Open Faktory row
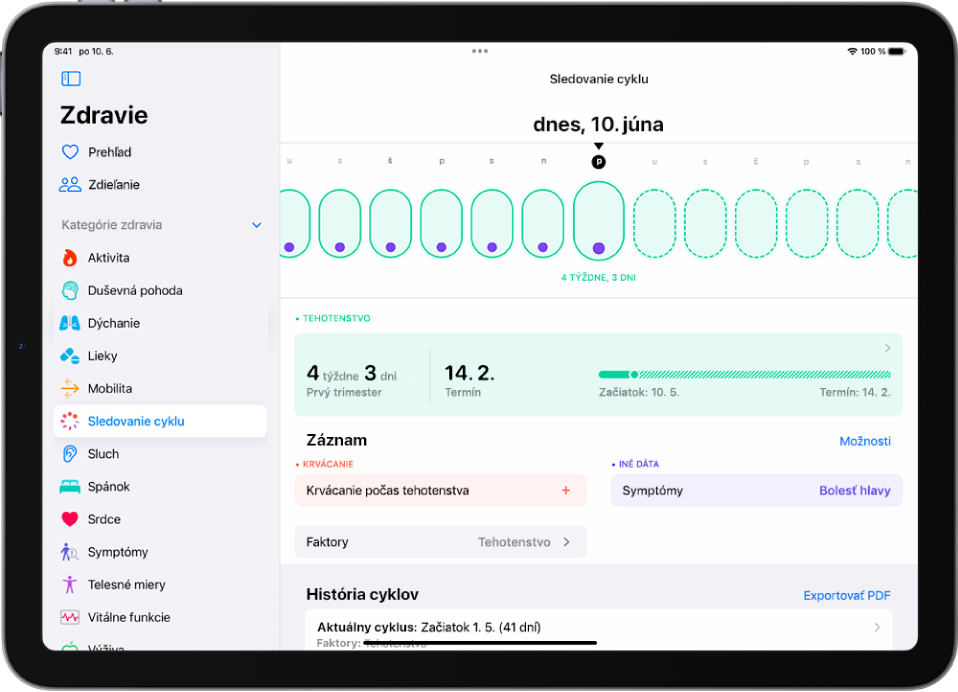Screen dimensions: 958x692 pos(441,542)
